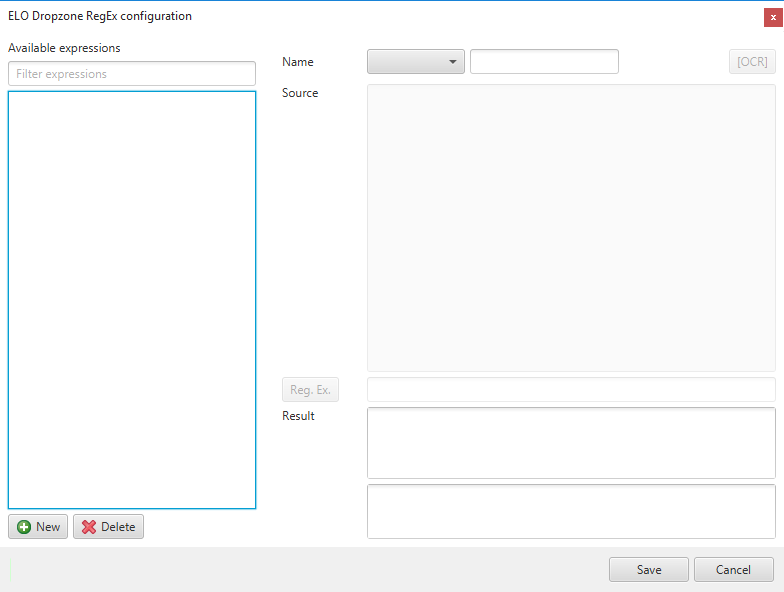The image size is (784, 592).
Task: Click the upper Result text box
Action: pos(572,443)
